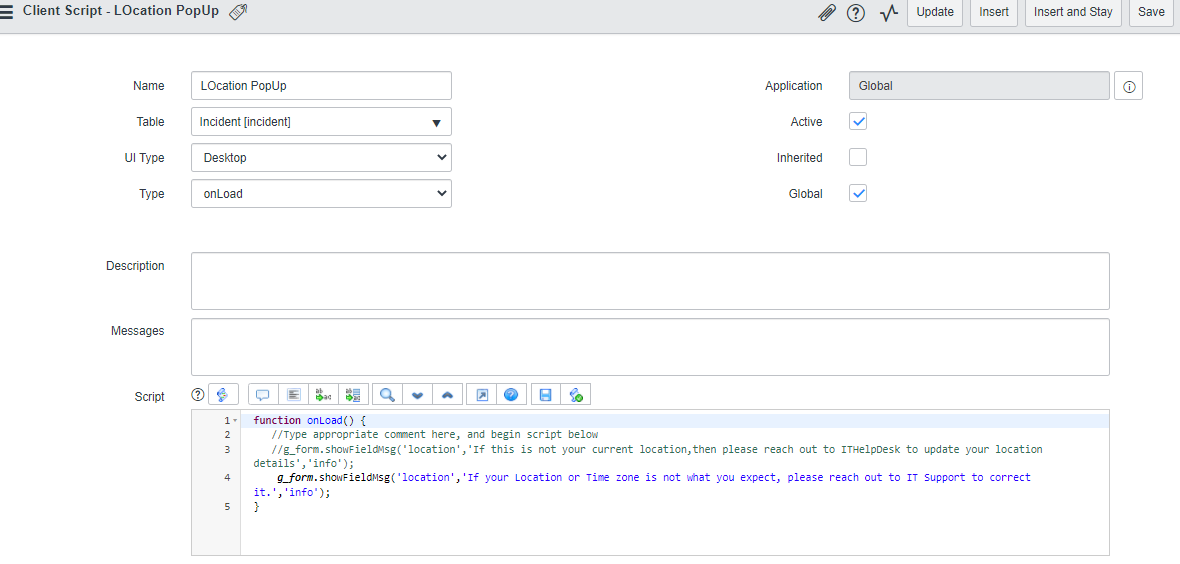Image resolution: width=1180 pixels, height=564 pixels.
Task: Open the Type dropdown showing onLoad
Action: 321,194
